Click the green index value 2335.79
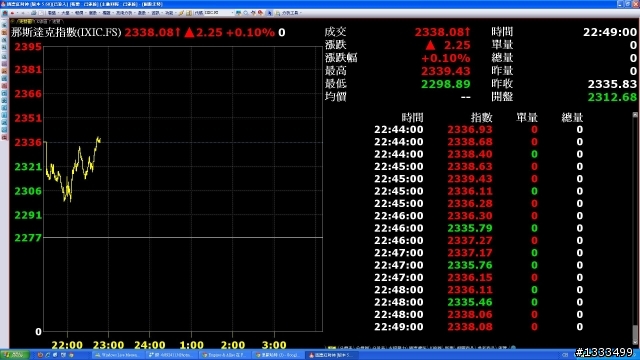Viewport: 640px width, 360px height. pos(470,228)
